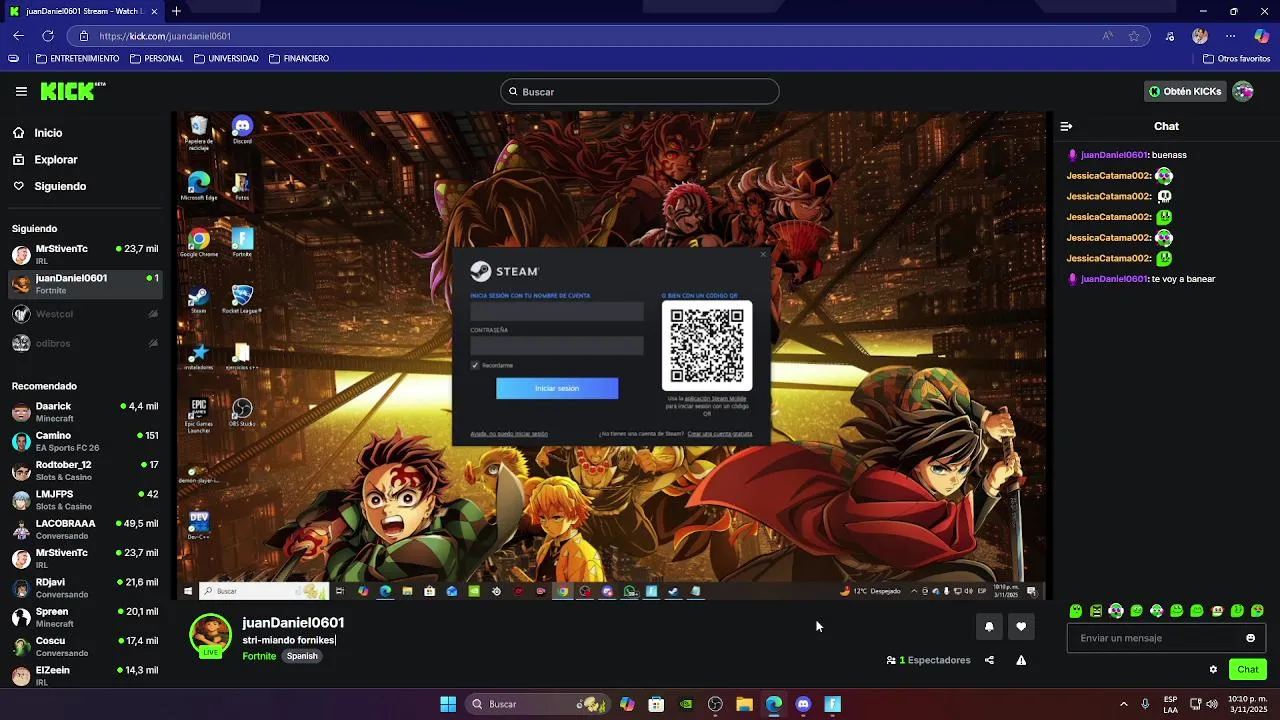The height and width of the screenshot is (720, 1280).
Task: Click the Windows Start button
Action: [448, 704]
